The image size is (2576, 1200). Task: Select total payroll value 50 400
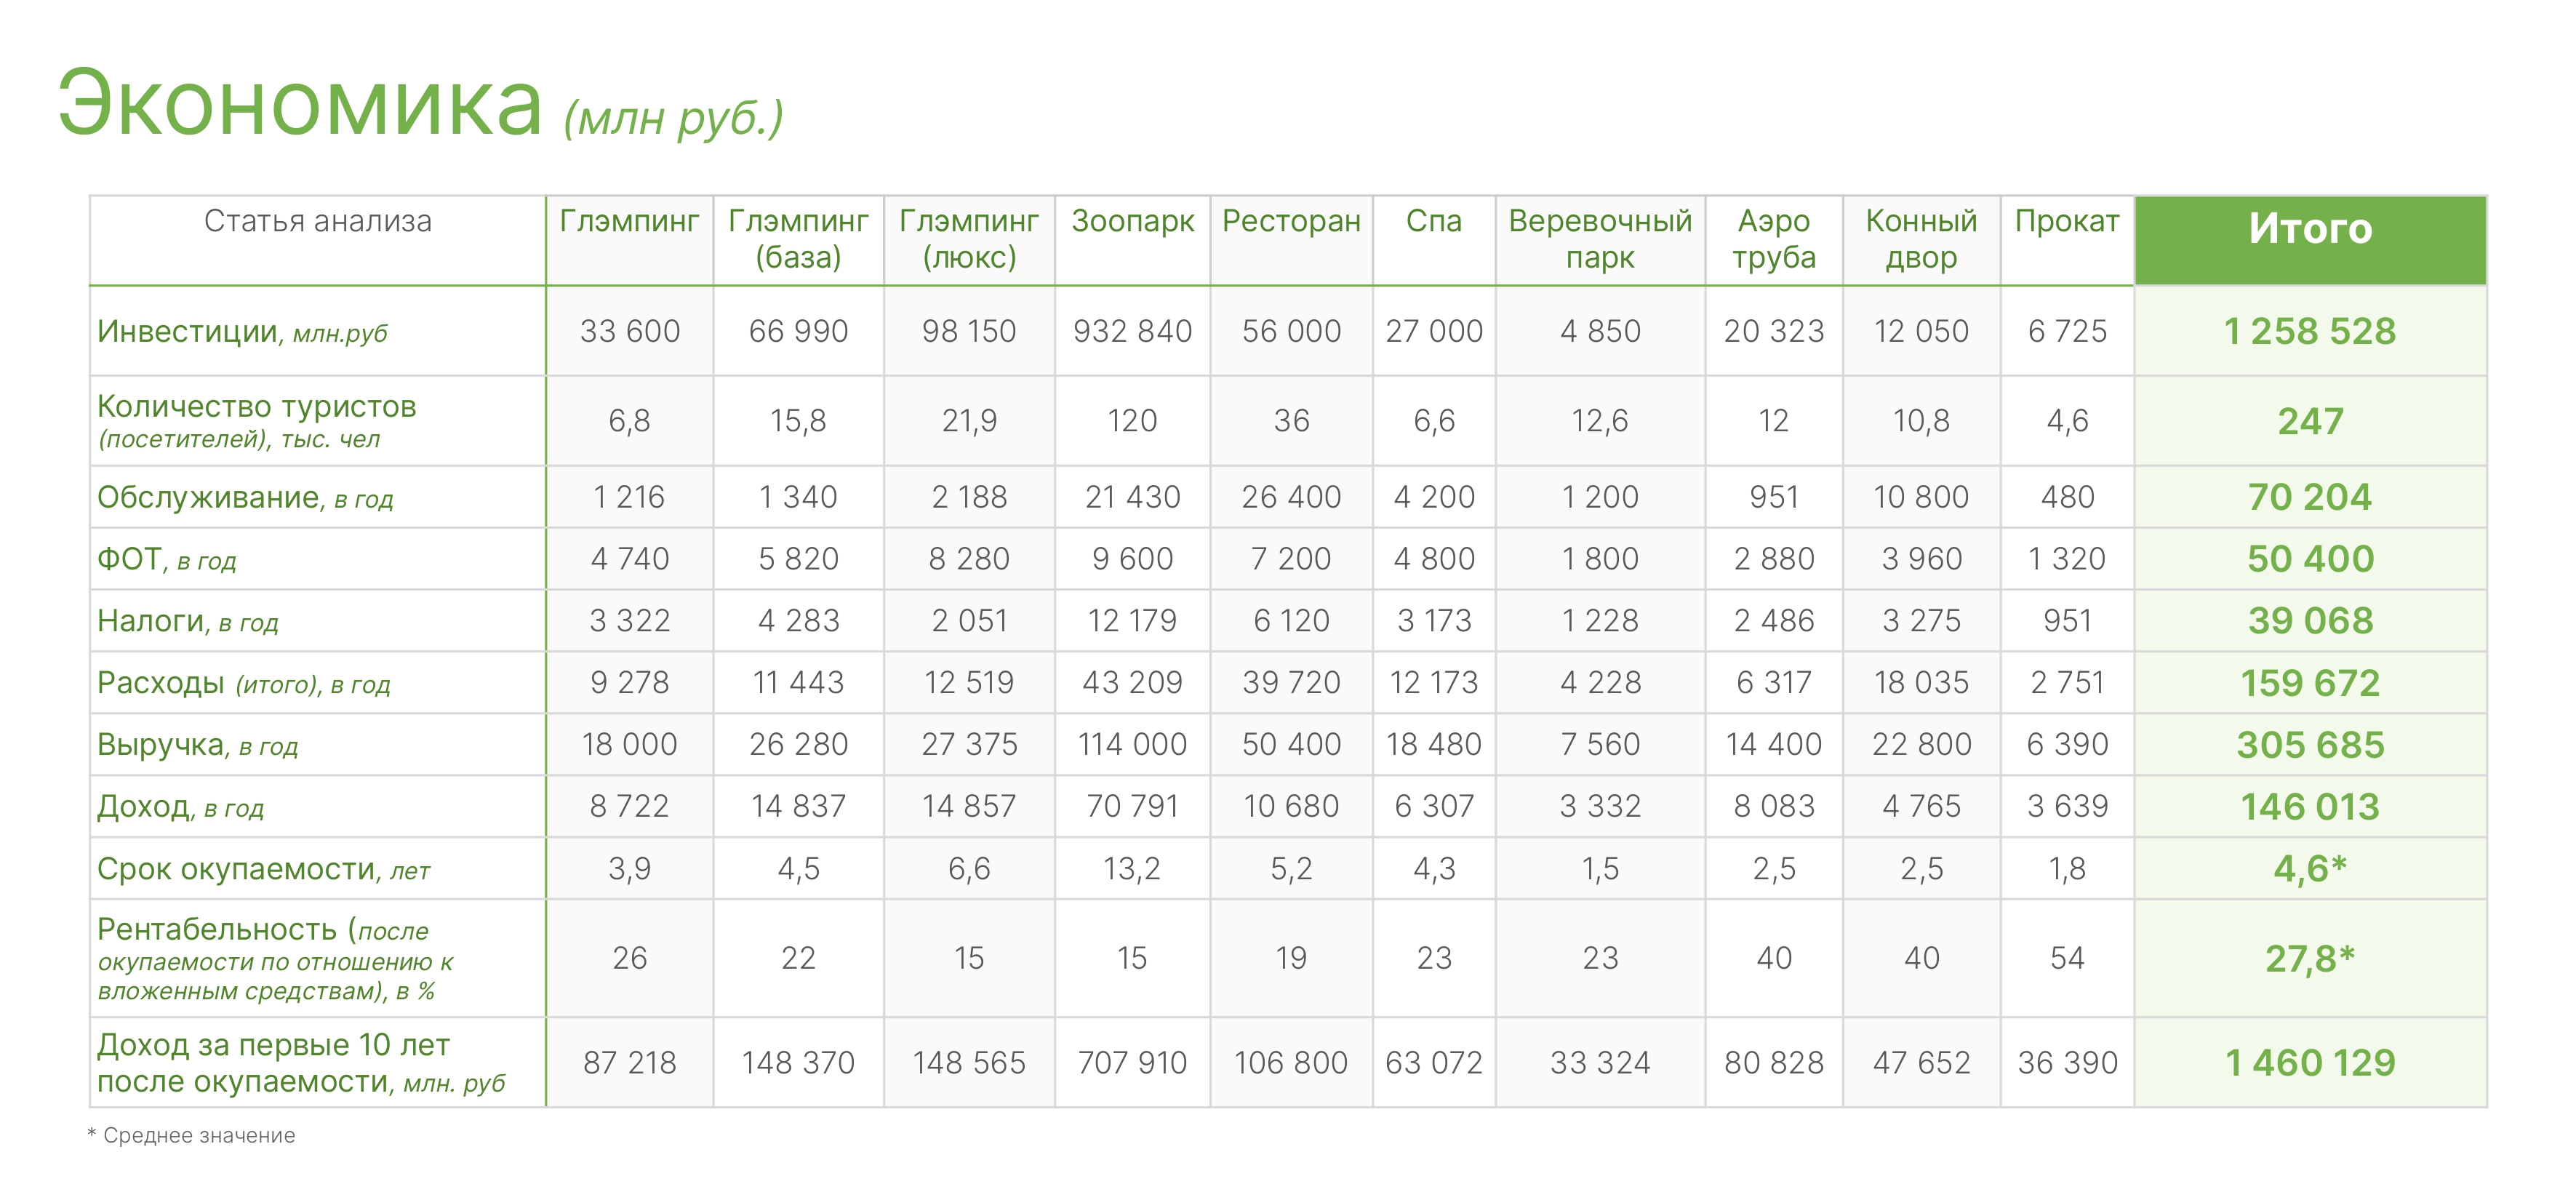click(2310, 559)
